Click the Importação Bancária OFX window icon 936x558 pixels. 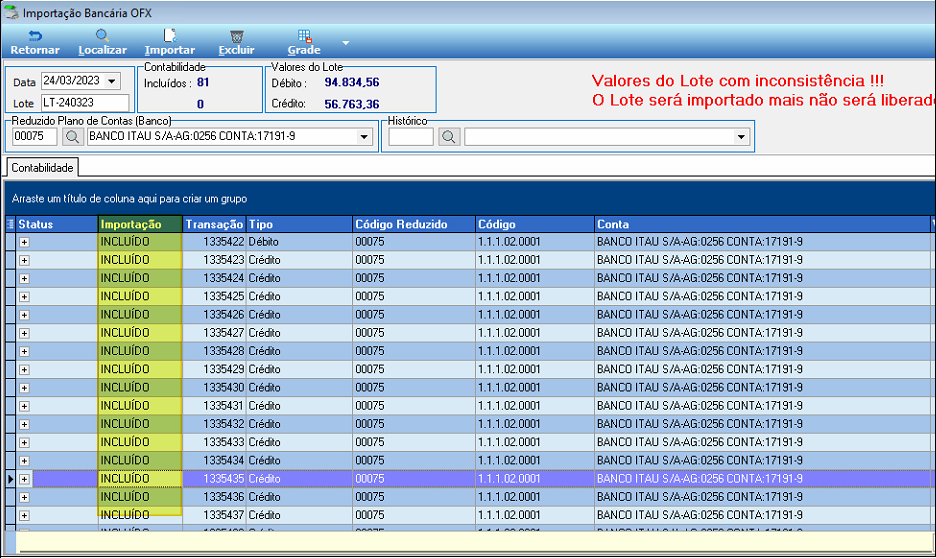coord(11,12)
